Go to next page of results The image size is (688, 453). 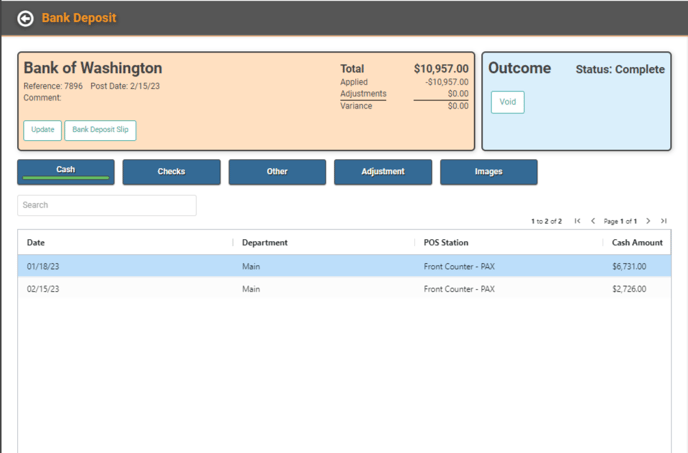click(648, 221)
